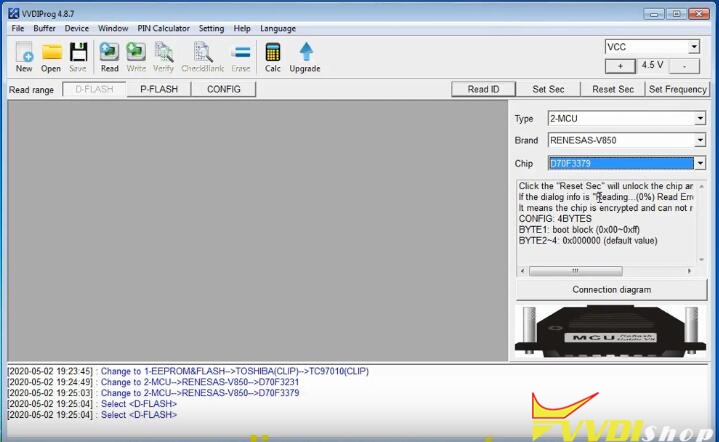Click the 'CONFIG: 4BYTES' info text

point(555,219)
